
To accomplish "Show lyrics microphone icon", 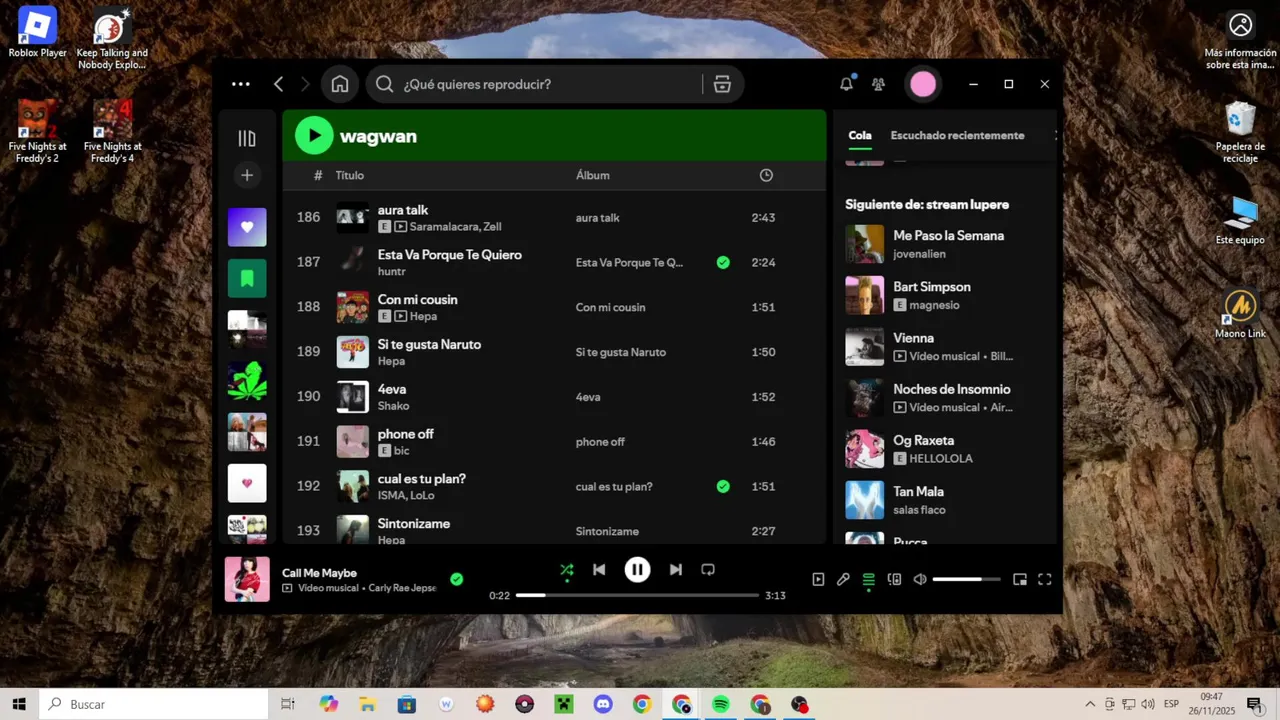I will click(843, 579).
